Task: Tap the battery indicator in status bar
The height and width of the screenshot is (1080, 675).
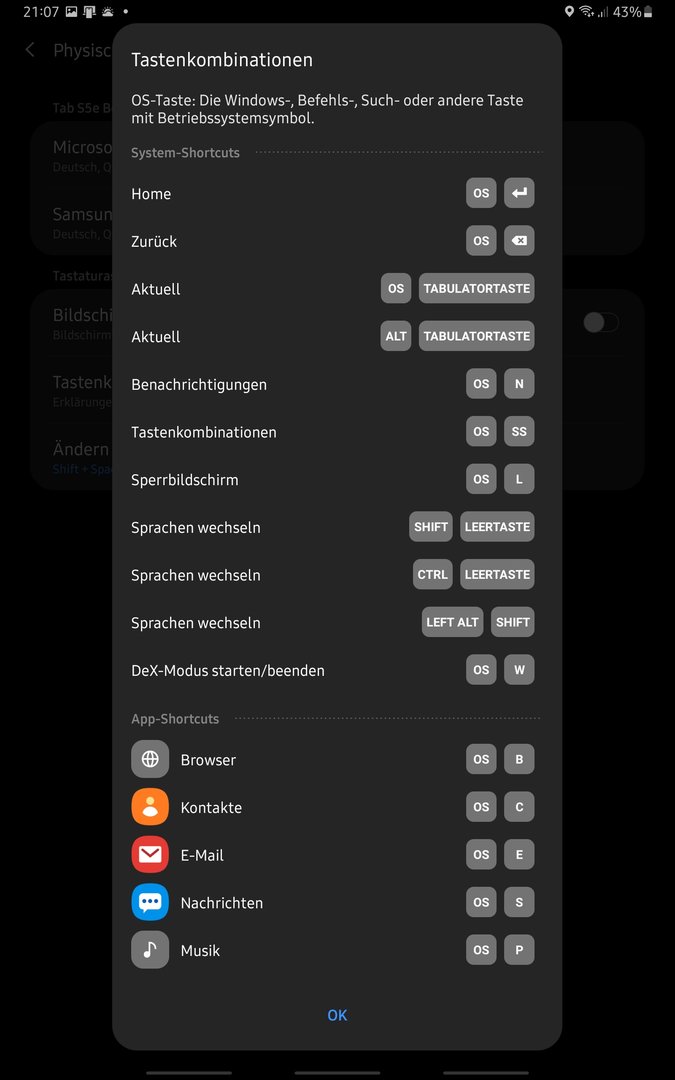Action: (x=647, y=12)
